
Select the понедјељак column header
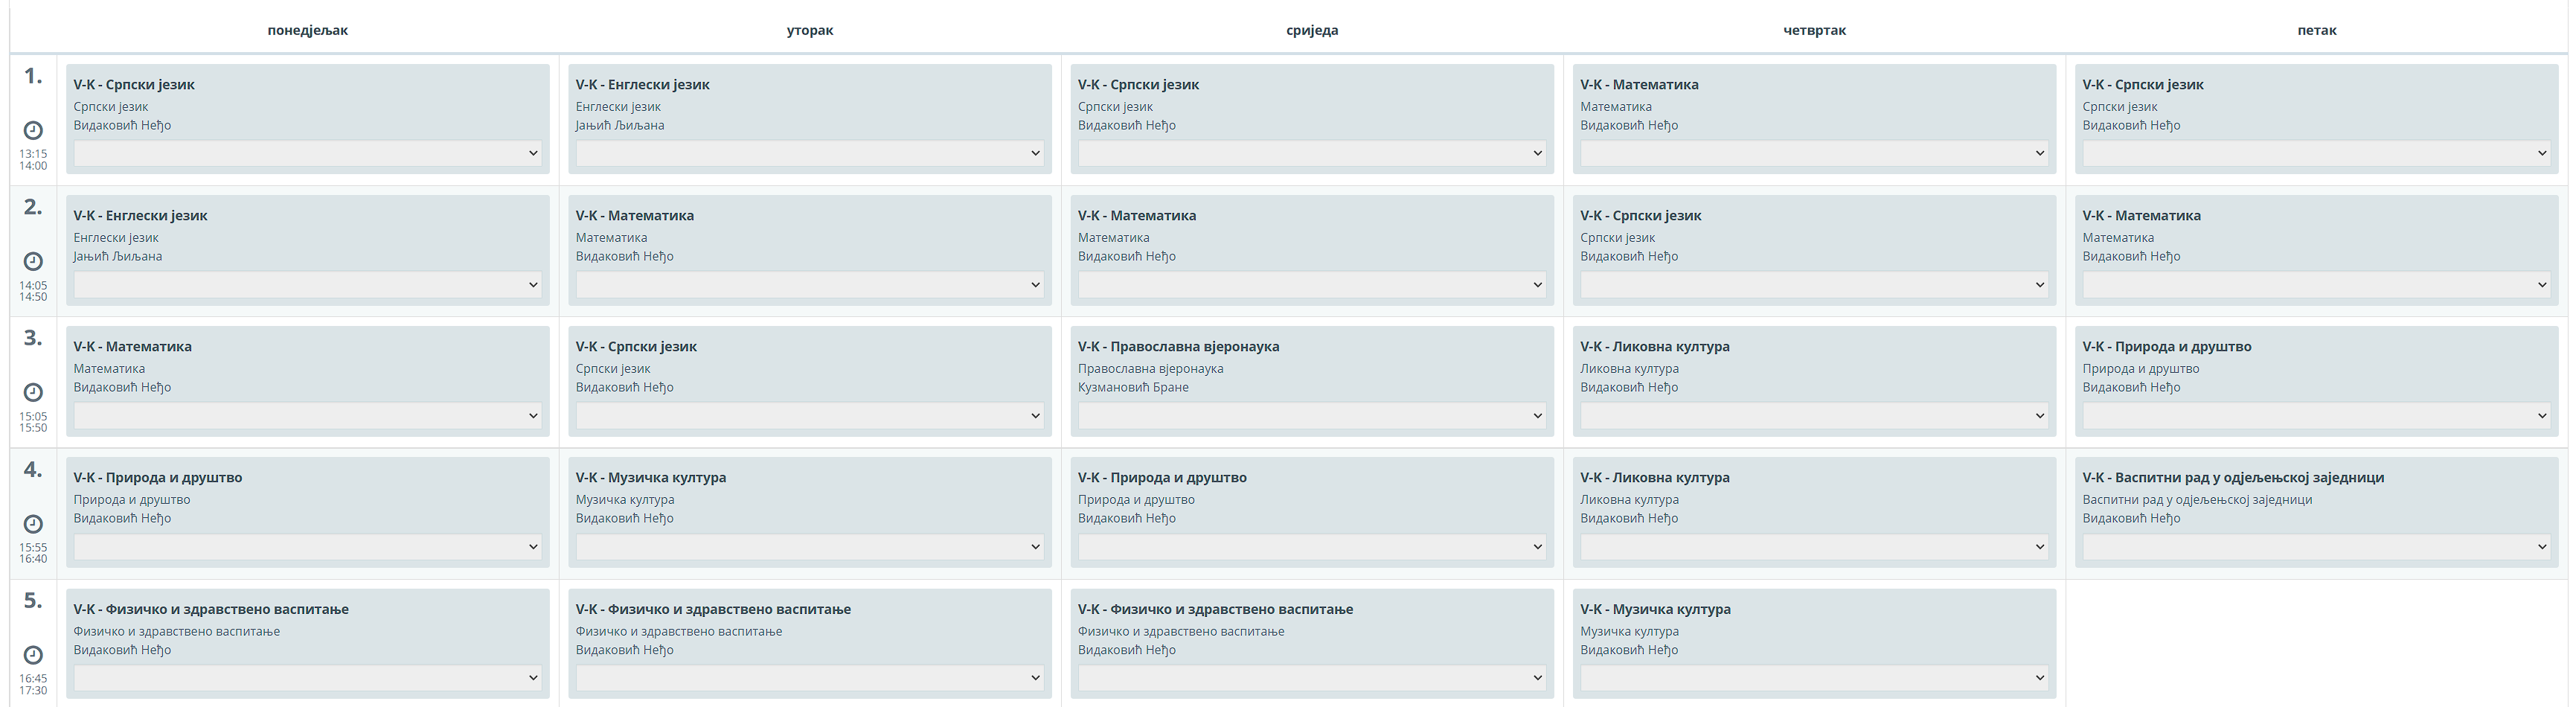click(307, 30)
